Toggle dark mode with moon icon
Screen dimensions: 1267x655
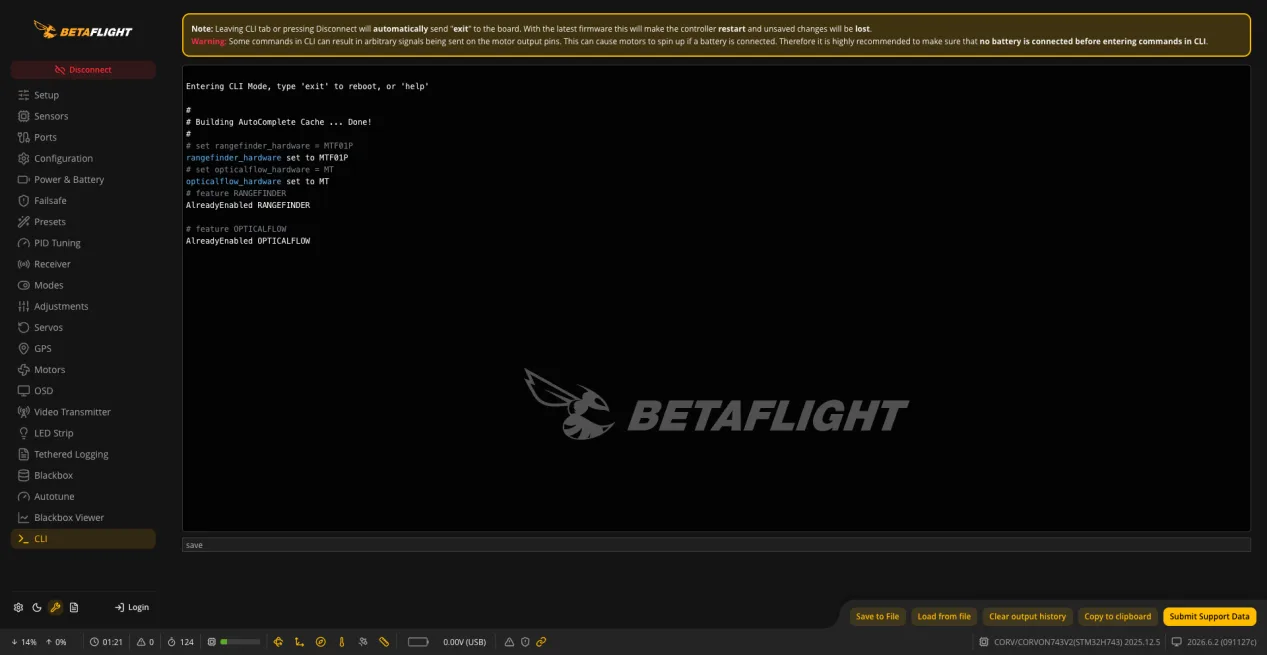coord(37,607)
